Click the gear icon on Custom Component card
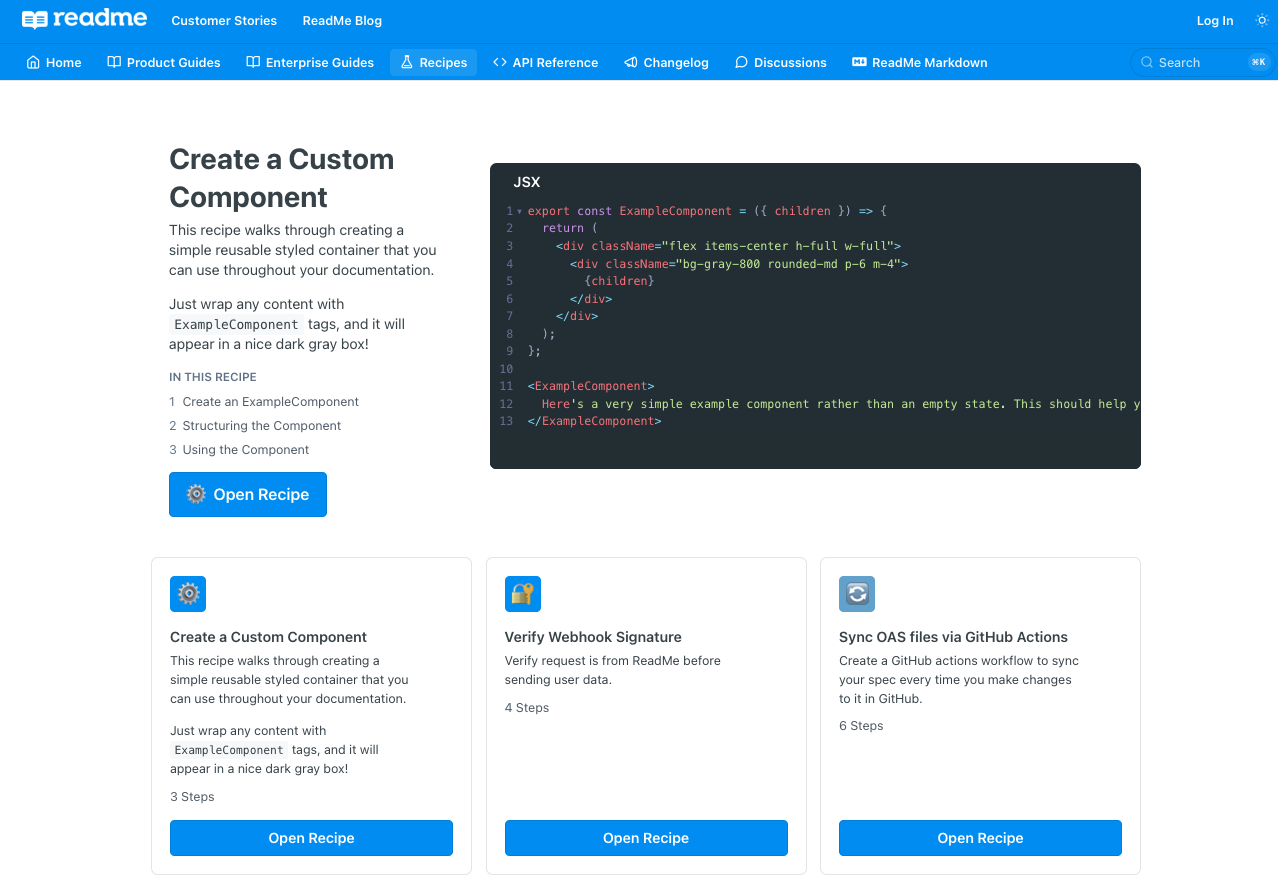 tap(188, 594)
